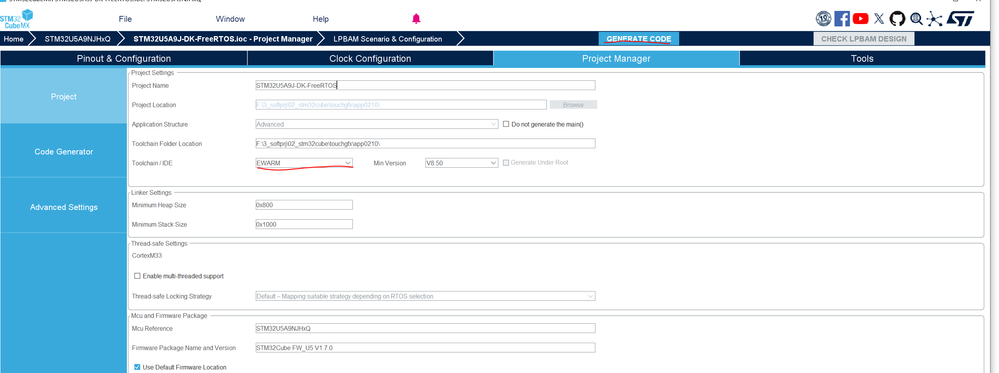This screenshot has height=373, width=999.
Task: Click the Project Name input field
Action: (x=425, y=85)
